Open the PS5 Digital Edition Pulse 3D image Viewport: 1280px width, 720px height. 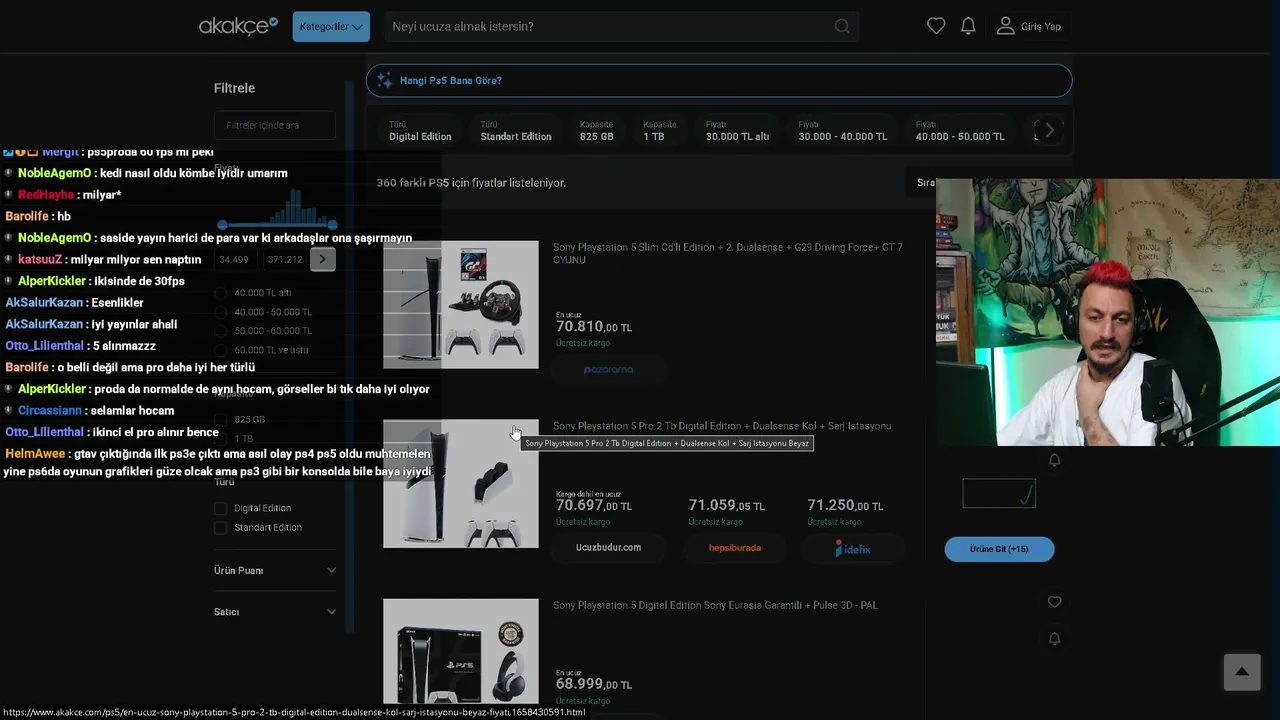[x=461, y=651]
